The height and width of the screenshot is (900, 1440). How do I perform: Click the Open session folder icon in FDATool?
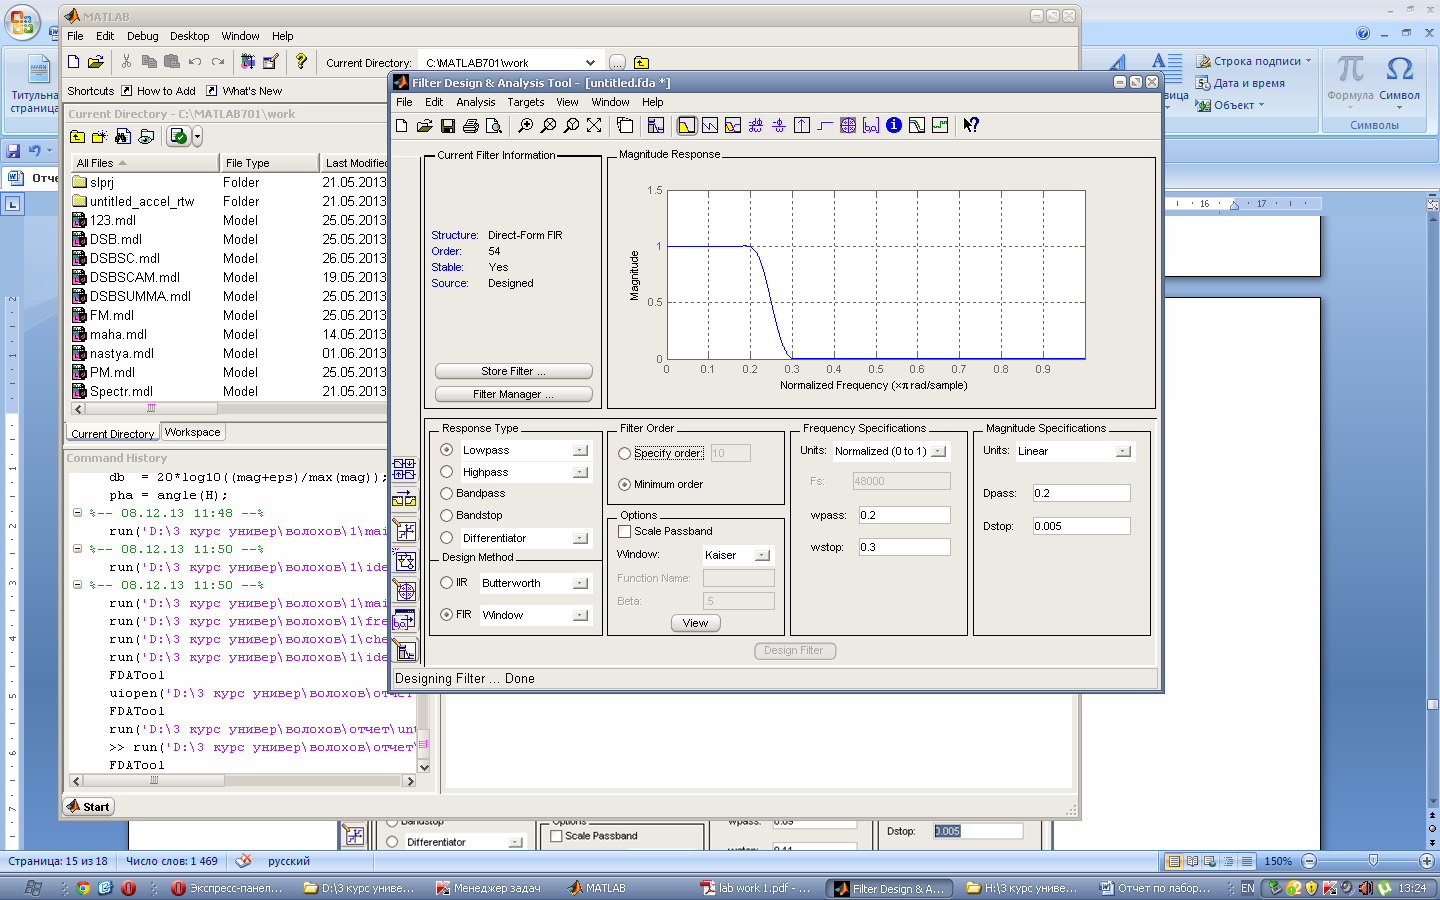(425, 125)
